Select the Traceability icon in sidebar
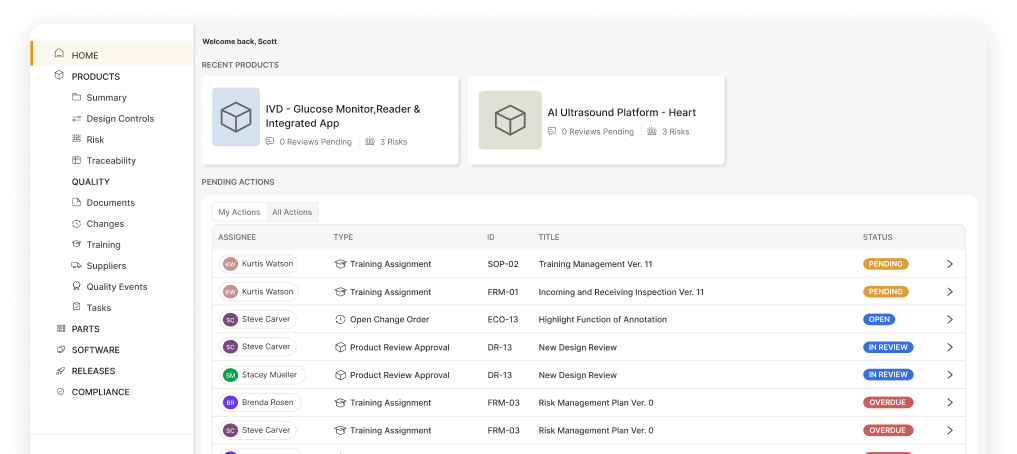 [x=77, y=161]
